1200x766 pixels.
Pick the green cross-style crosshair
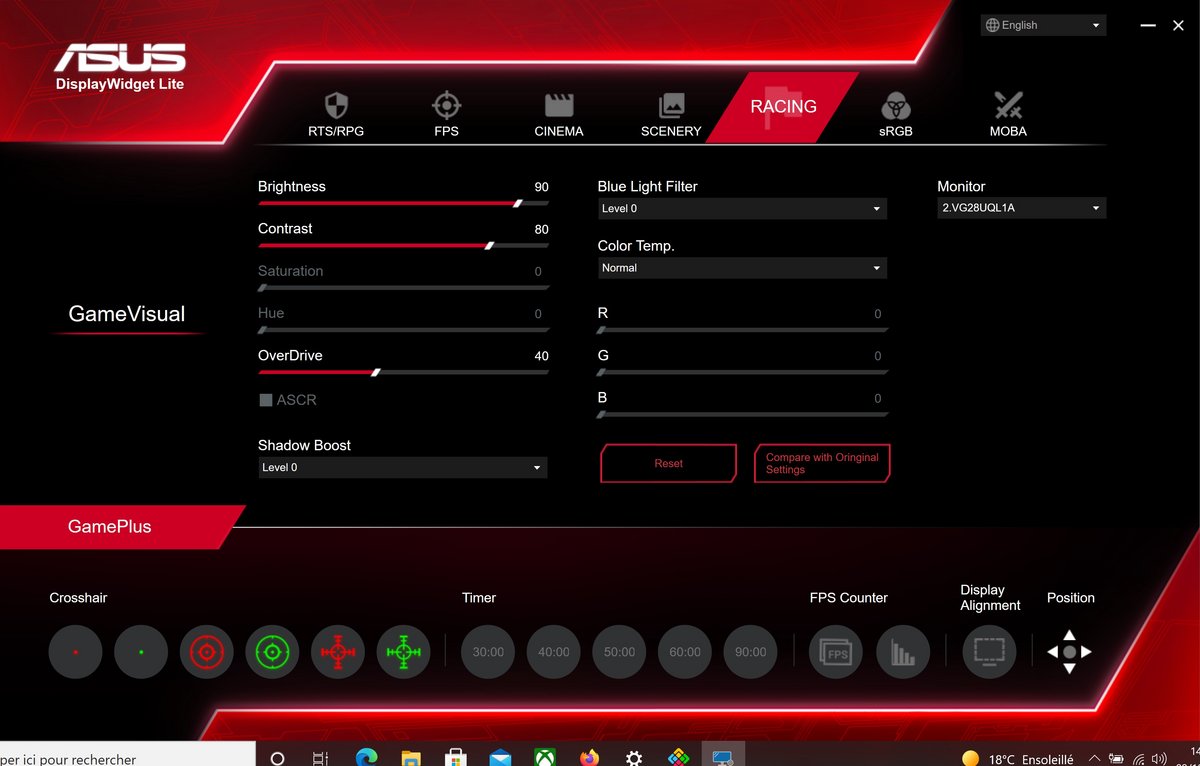pos(403,652)
